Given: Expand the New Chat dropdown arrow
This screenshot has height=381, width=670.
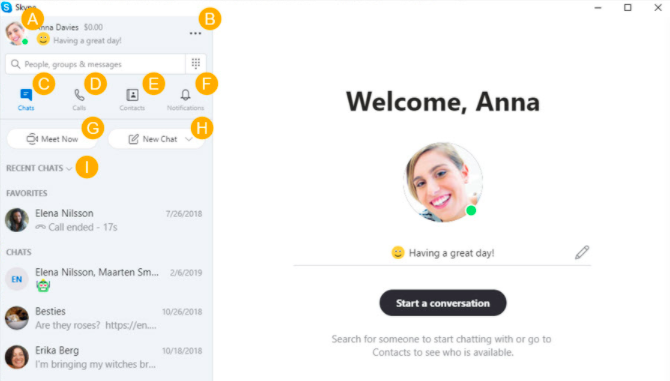Looking at the screenshot, I should tap(188, 139).
